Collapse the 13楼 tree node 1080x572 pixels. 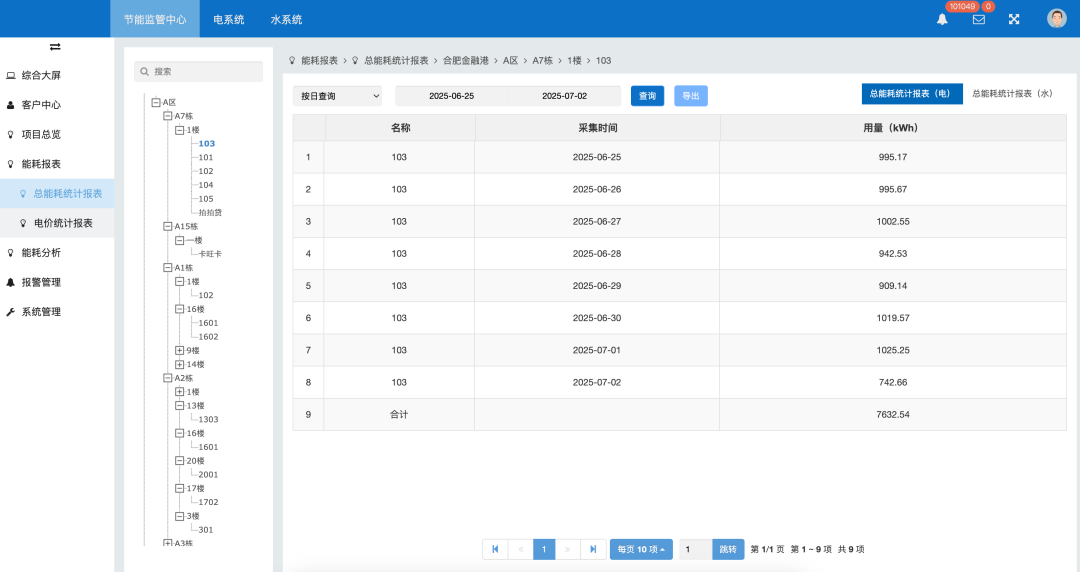[x=180, y=405]
